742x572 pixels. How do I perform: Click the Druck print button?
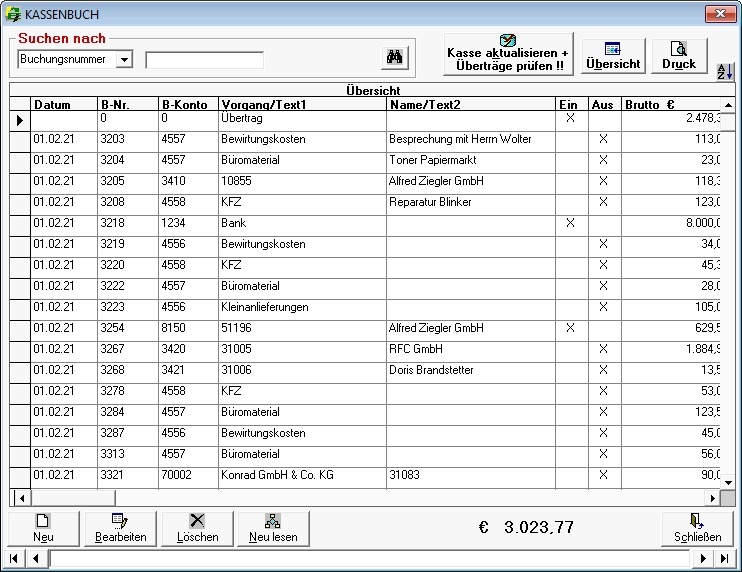pos(679,56)
